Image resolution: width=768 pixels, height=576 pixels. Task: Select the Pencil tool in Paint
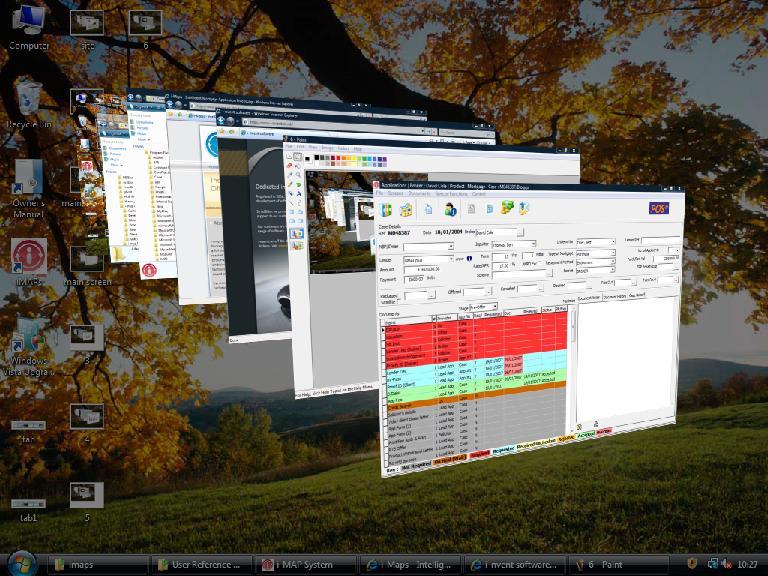click(x=290, y=184)
